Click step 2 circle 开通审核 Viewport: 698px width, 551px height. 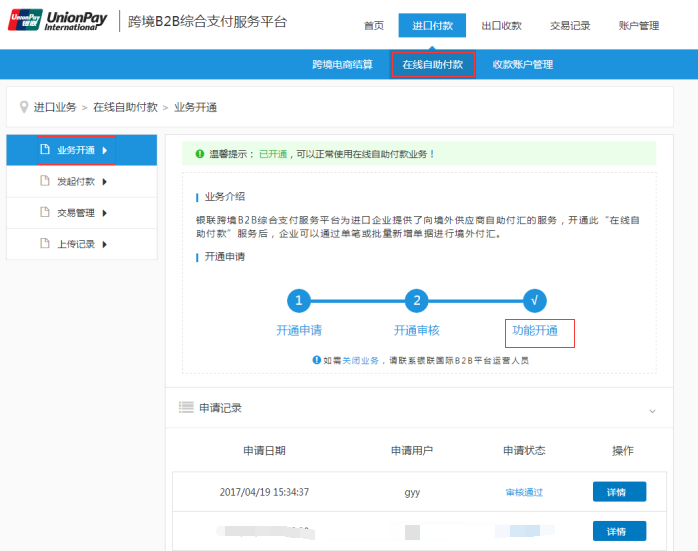[417, 300]
